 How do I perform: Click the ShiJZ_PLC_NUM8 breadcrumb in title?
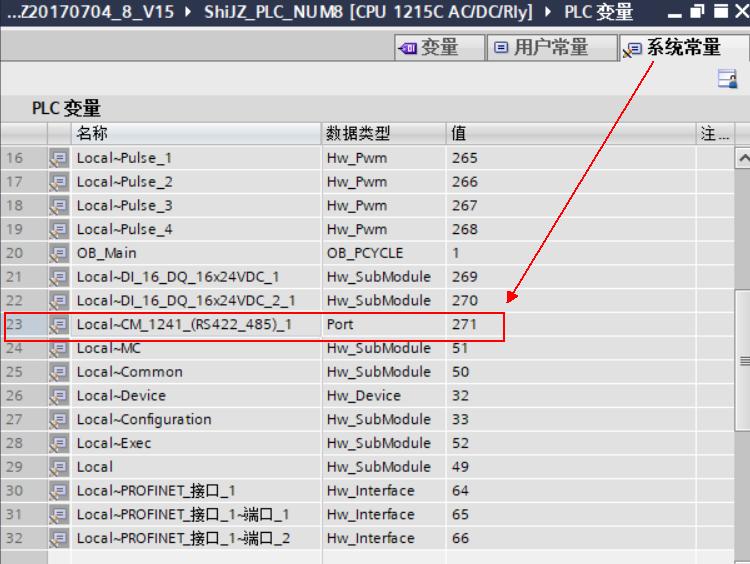368,11
